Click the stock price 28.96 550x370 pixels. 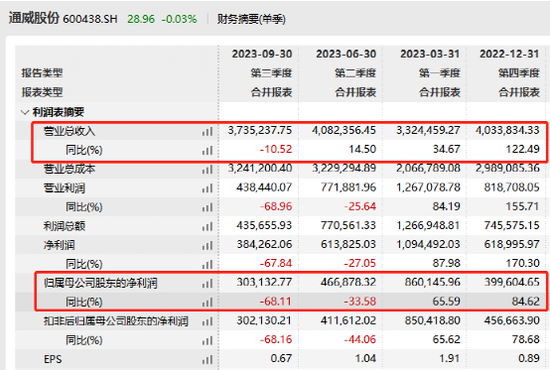tap(141, 19)
